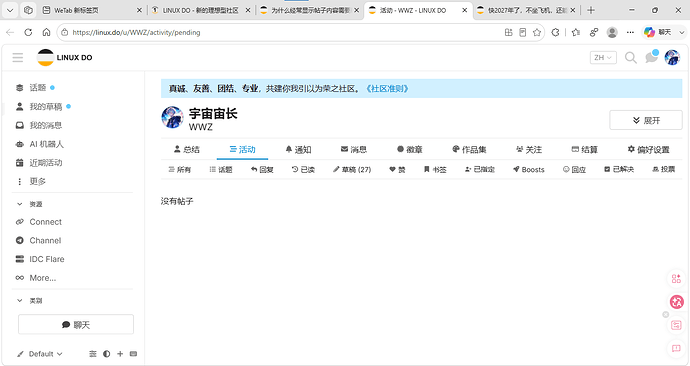Go to browser home page icon
Screen dimensions: 690x366
[46, 32]
